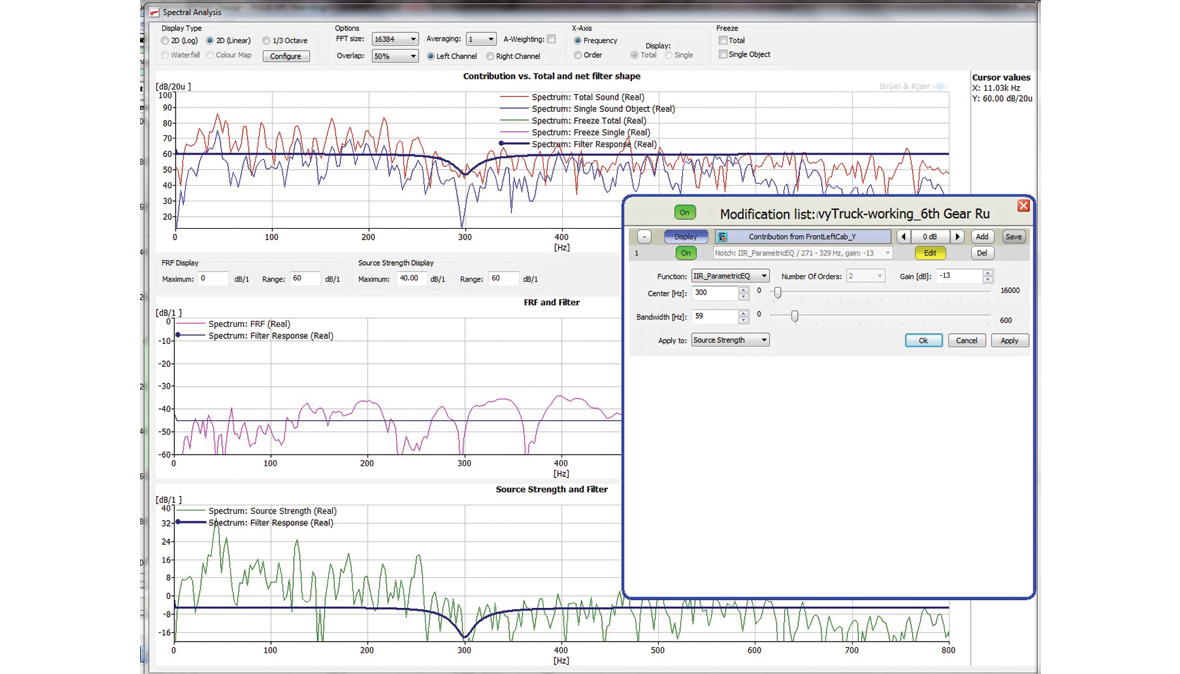Select the 1/3 Octave display type
This screenshot has width=1180, height=674.
[x=266, y=41]
